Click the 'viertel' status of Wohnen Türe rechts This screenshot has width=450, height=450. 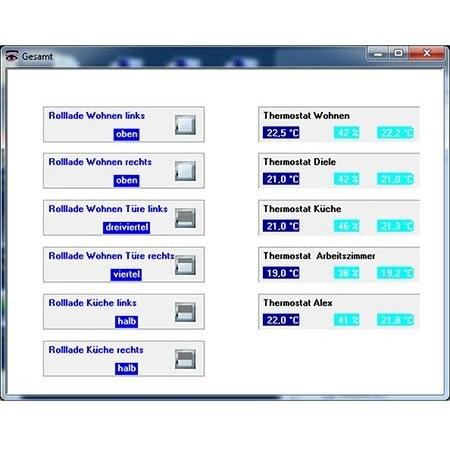tap(126, 274)
